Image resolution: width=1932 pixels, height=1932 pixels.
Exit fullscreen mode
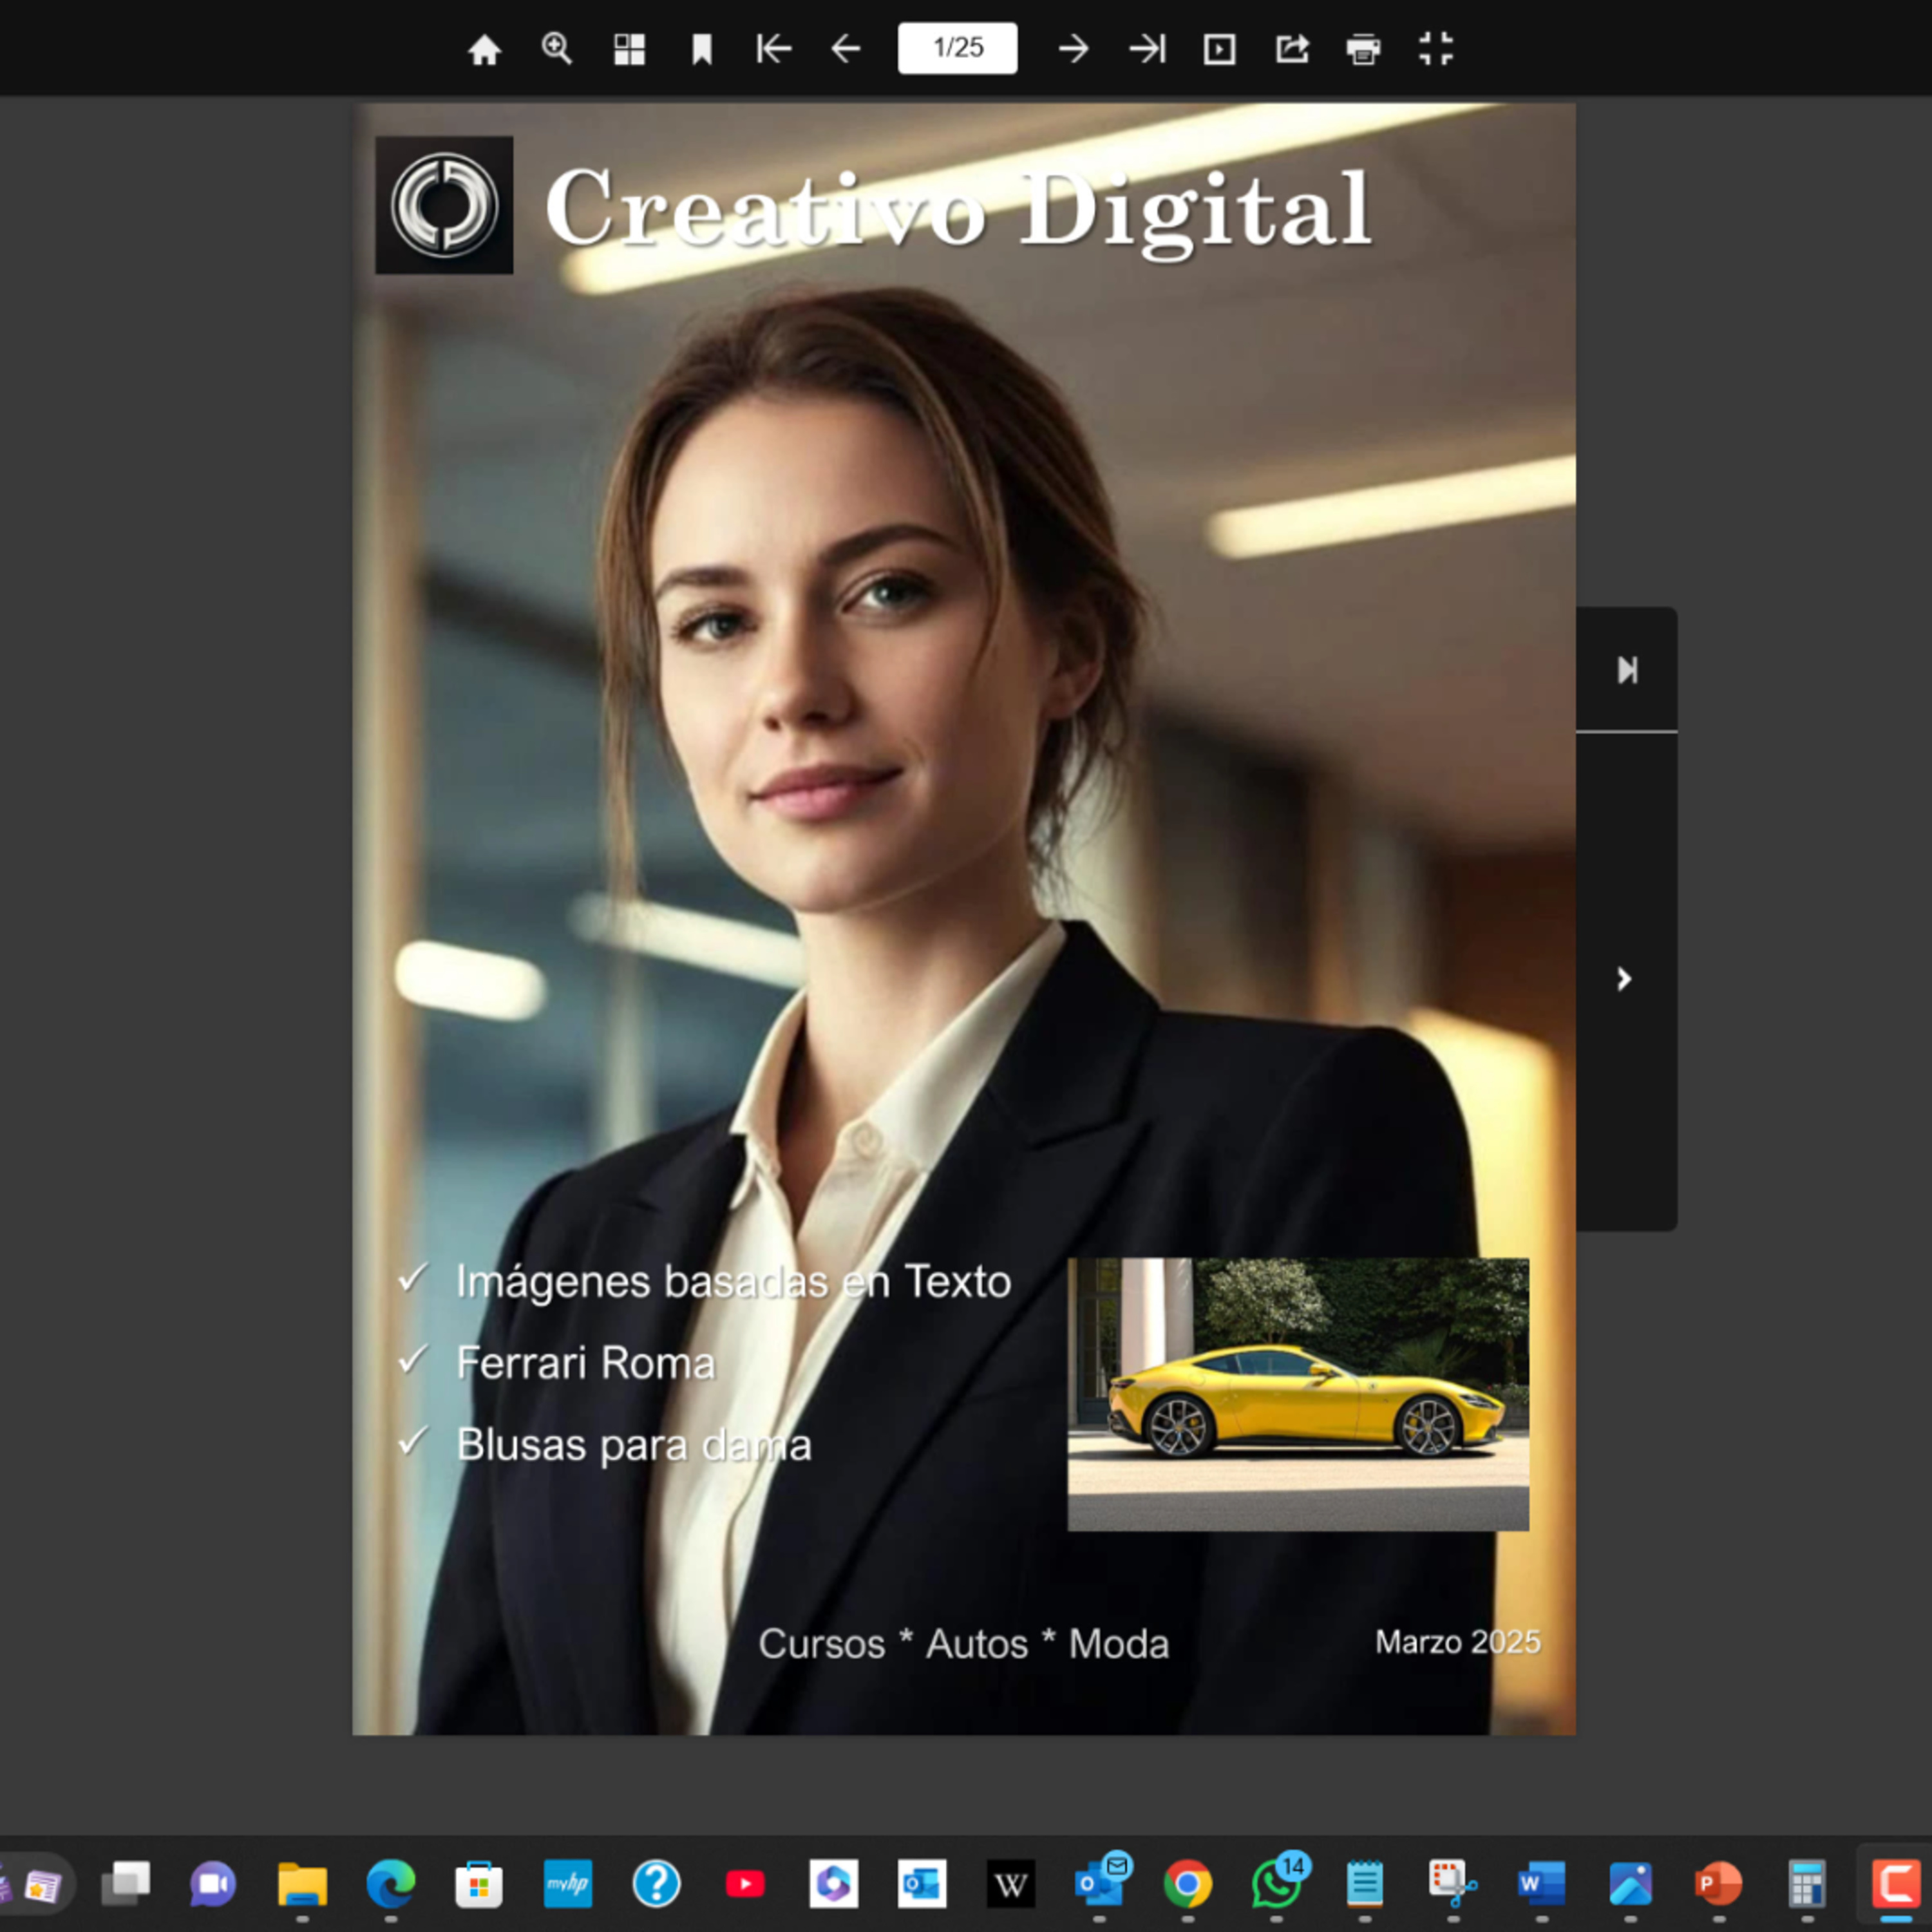(x=1436, y=48)
